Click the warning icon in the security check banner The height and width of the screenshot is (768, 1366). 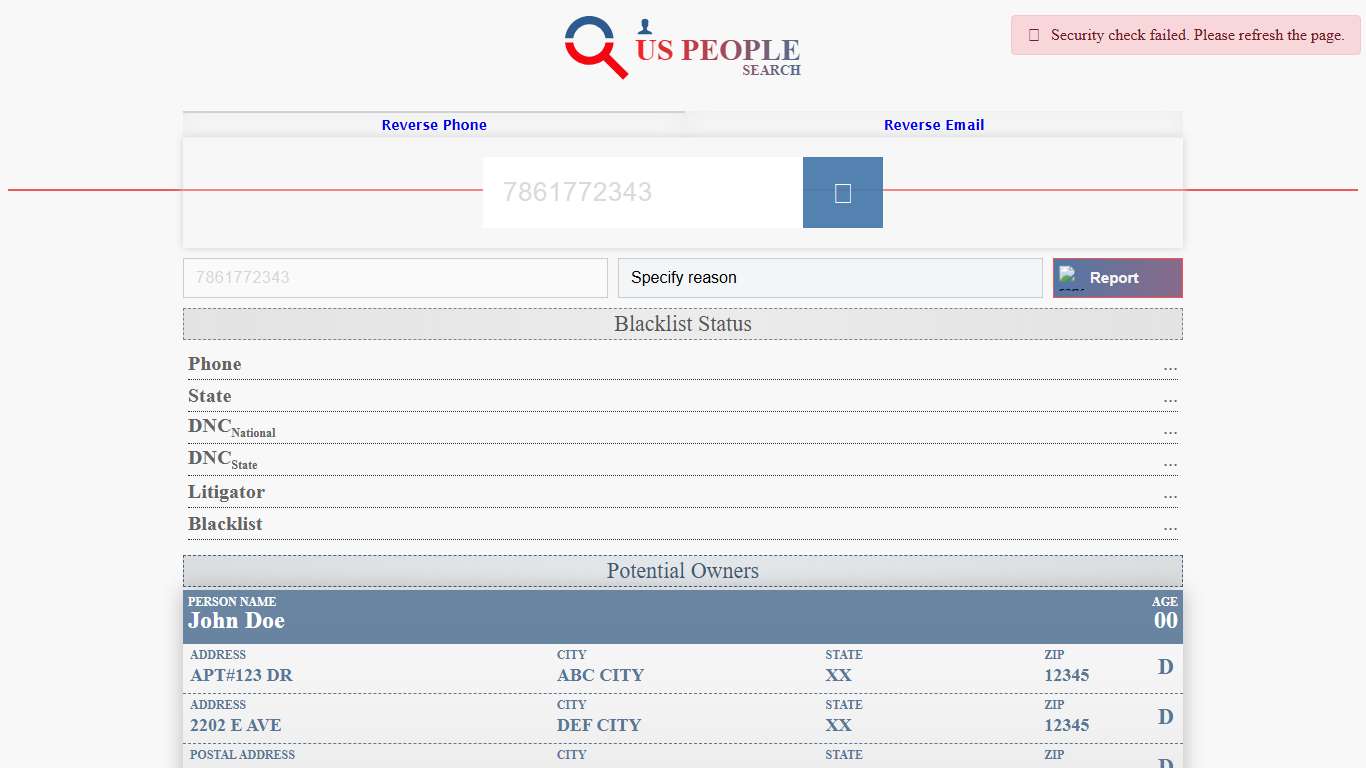(1033, 34)
